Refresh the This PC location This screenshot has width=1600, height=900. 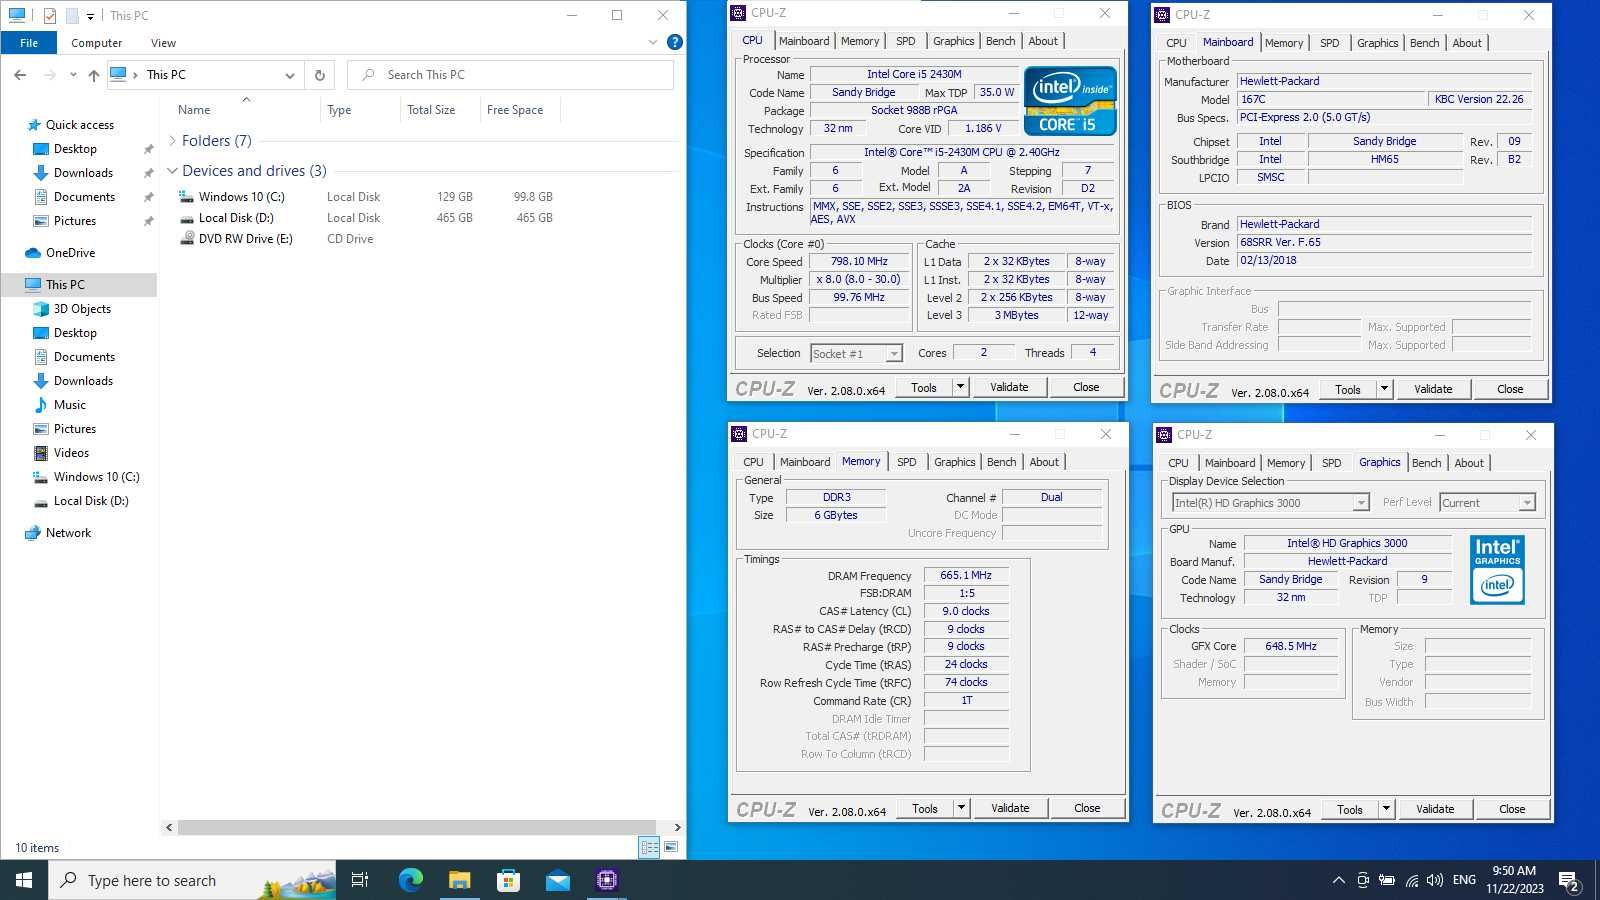(319, 75)
